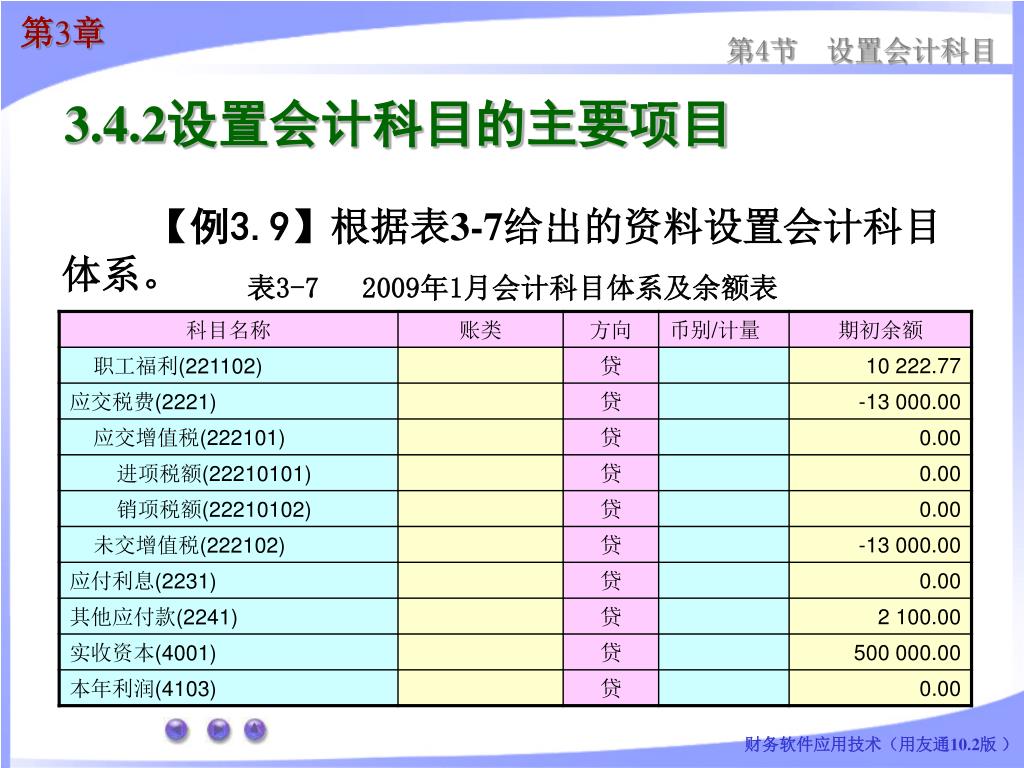Click the 应交税费(2221) row name
1024x768 pixels.
(x=143, y=402)
